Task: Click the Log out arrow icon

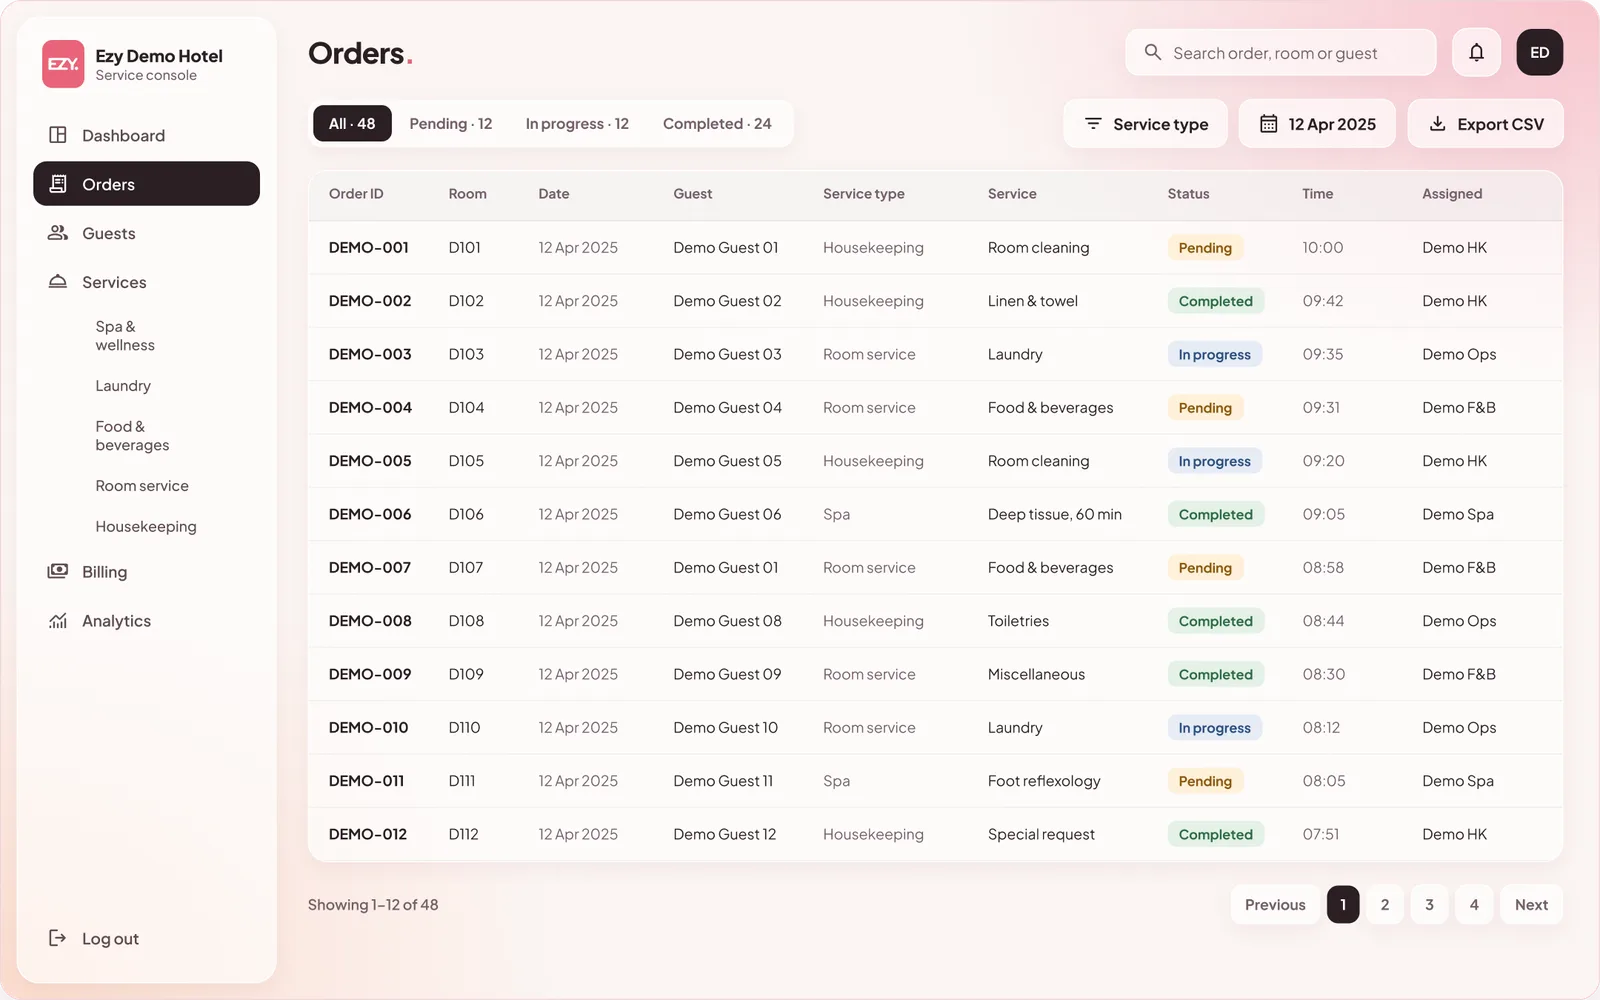Action: [58, 938]
